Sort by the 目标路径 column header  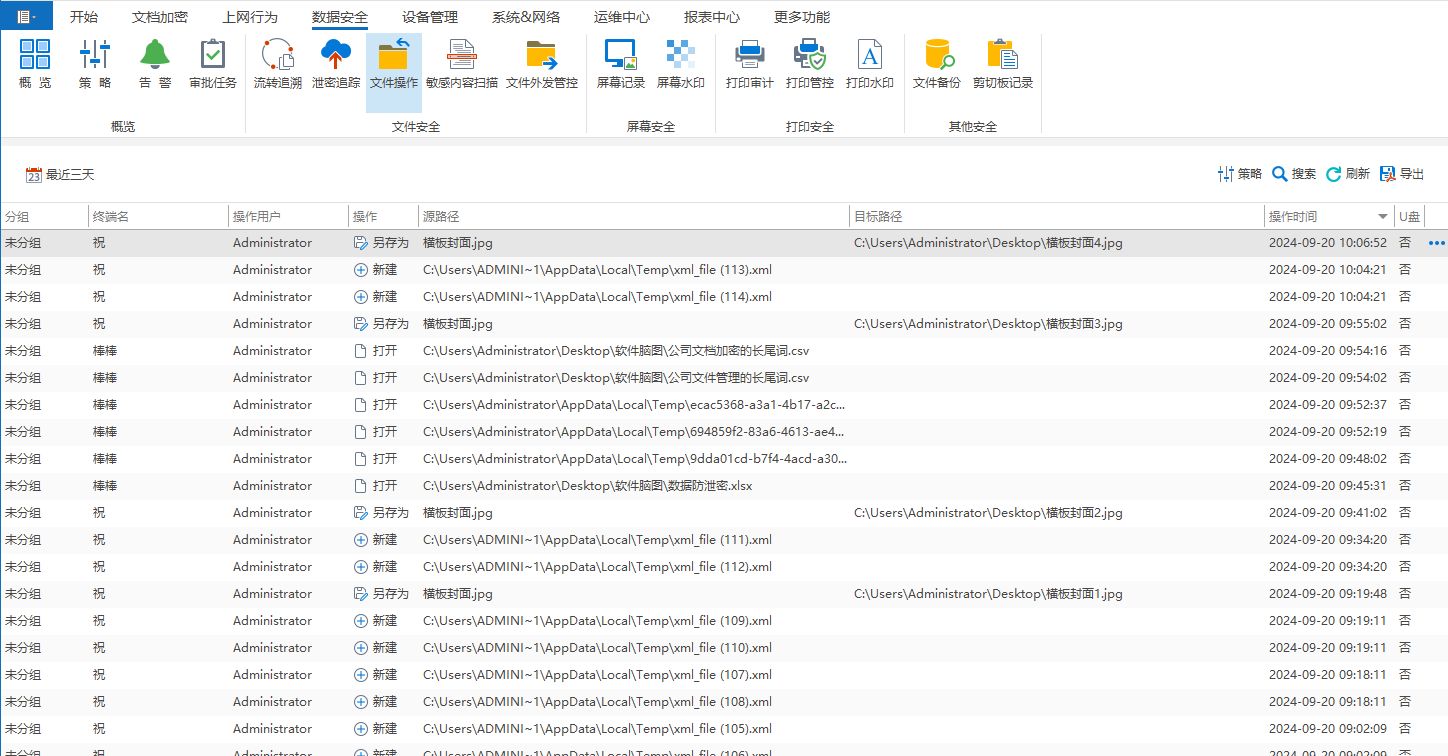(1057, 216)
